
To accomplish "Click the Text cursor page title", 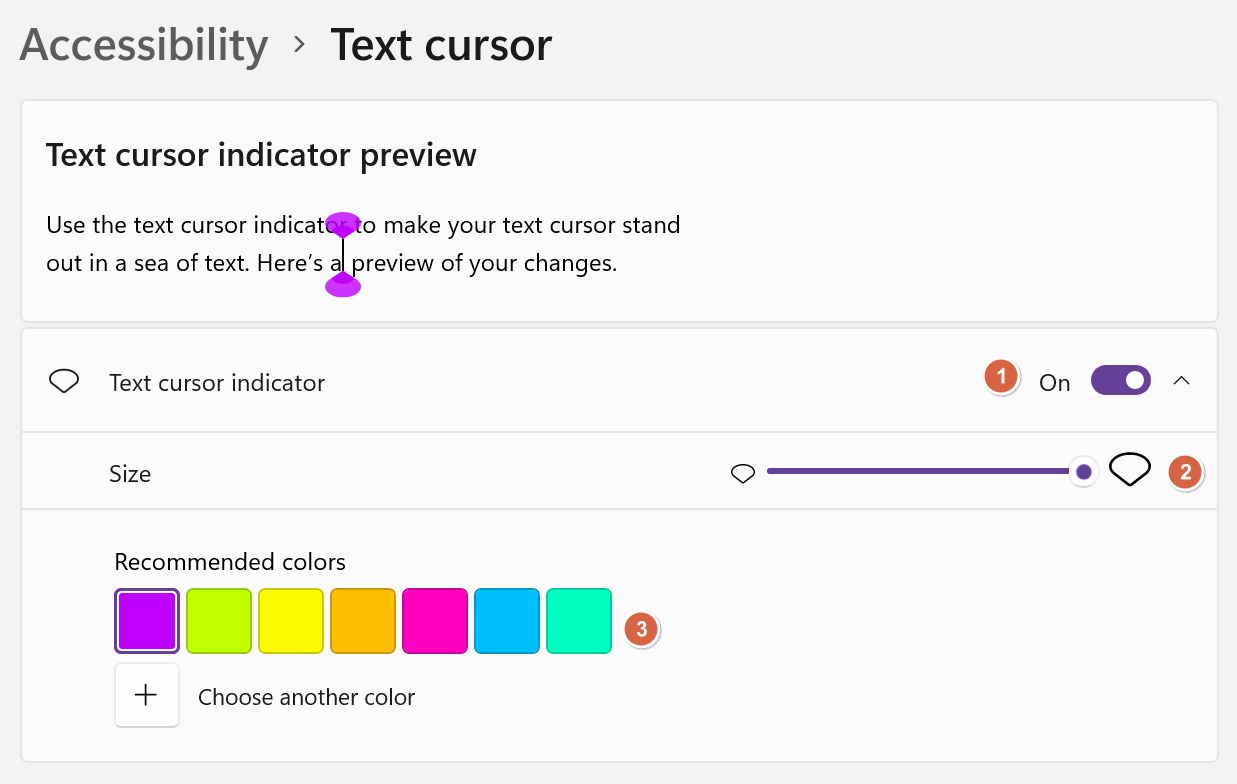I will point(441,44).
